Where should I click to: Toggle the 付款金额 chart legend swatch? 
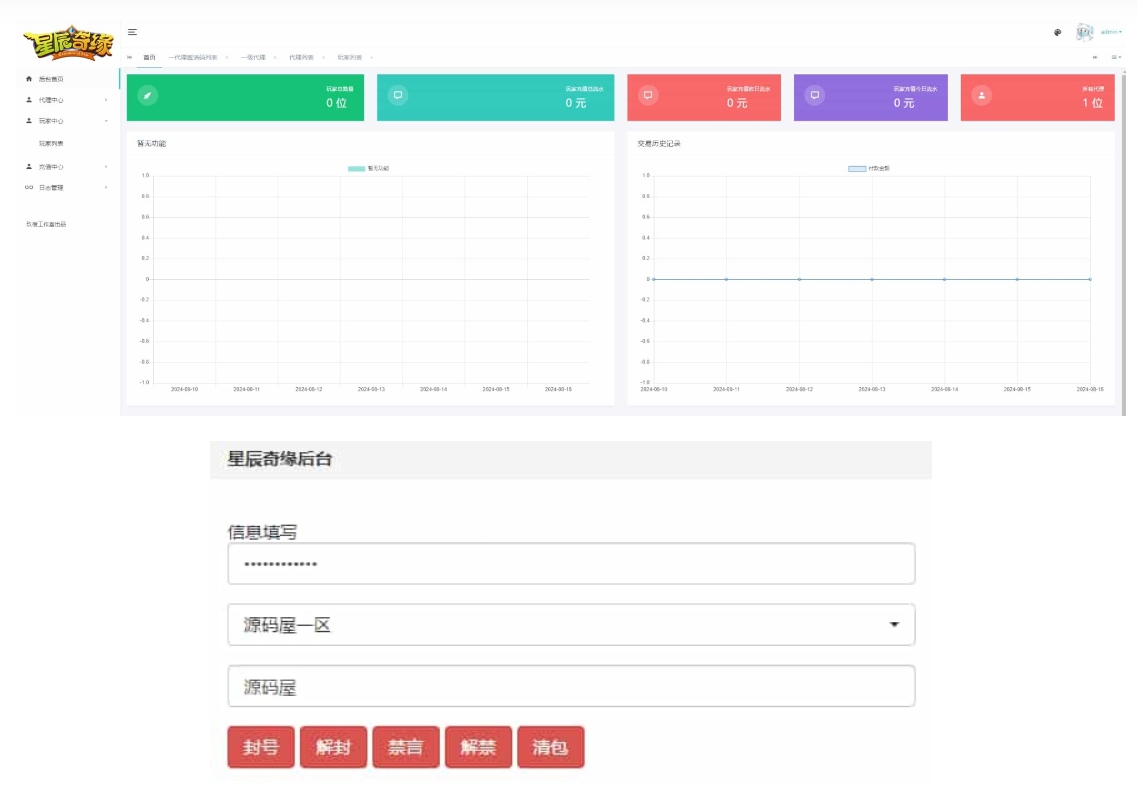[x=856, y=168]
